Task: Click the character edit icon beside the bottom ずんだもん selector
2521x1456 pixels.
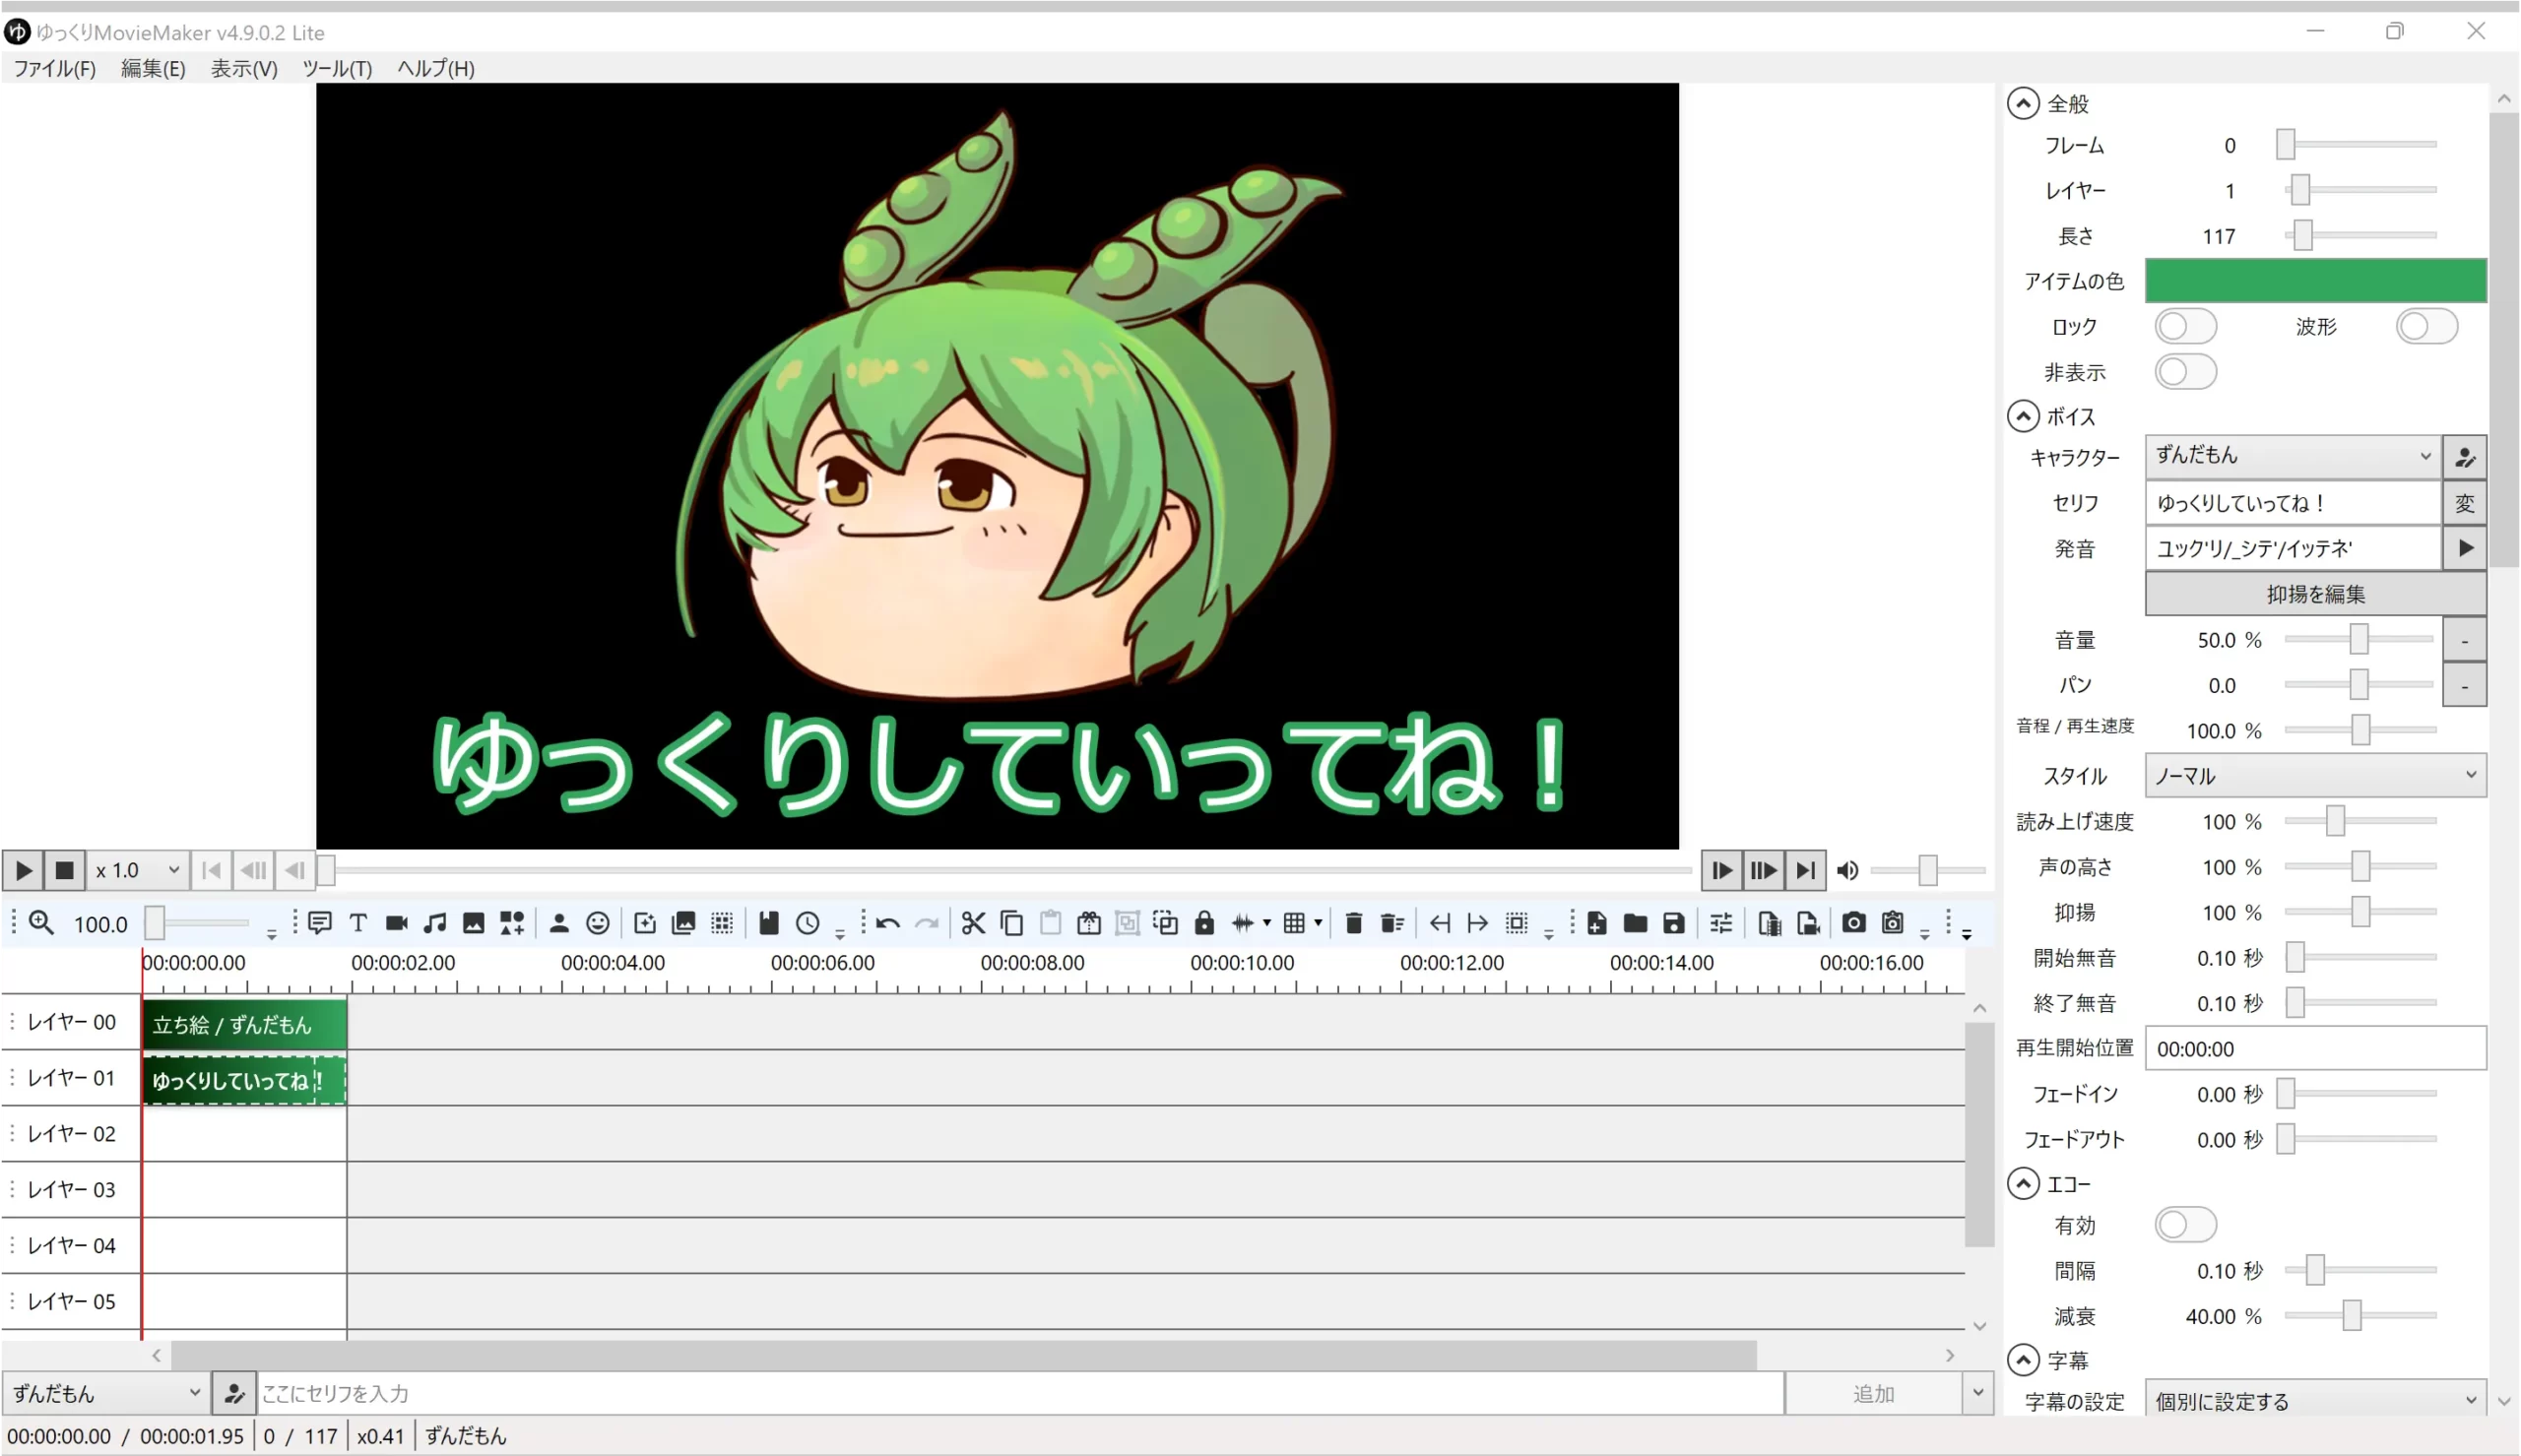Action: [234, 1393]
